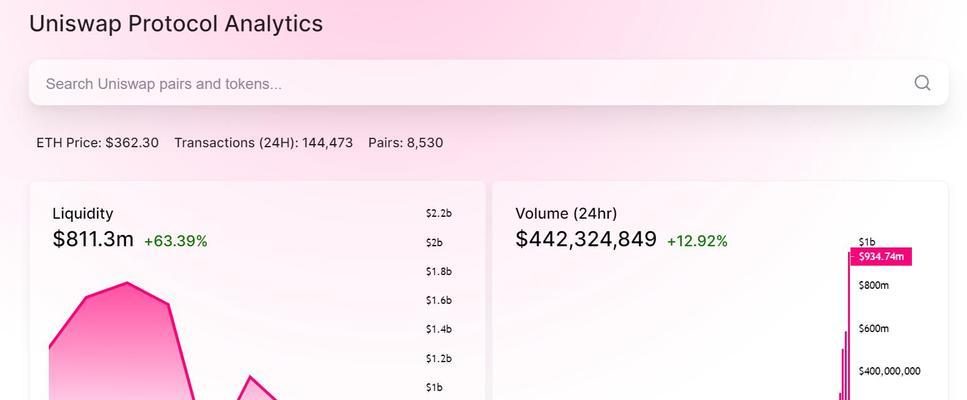Focus the Search Uniswap pairs and tokens field
This screenshot has height=400, width=967.
488,83
